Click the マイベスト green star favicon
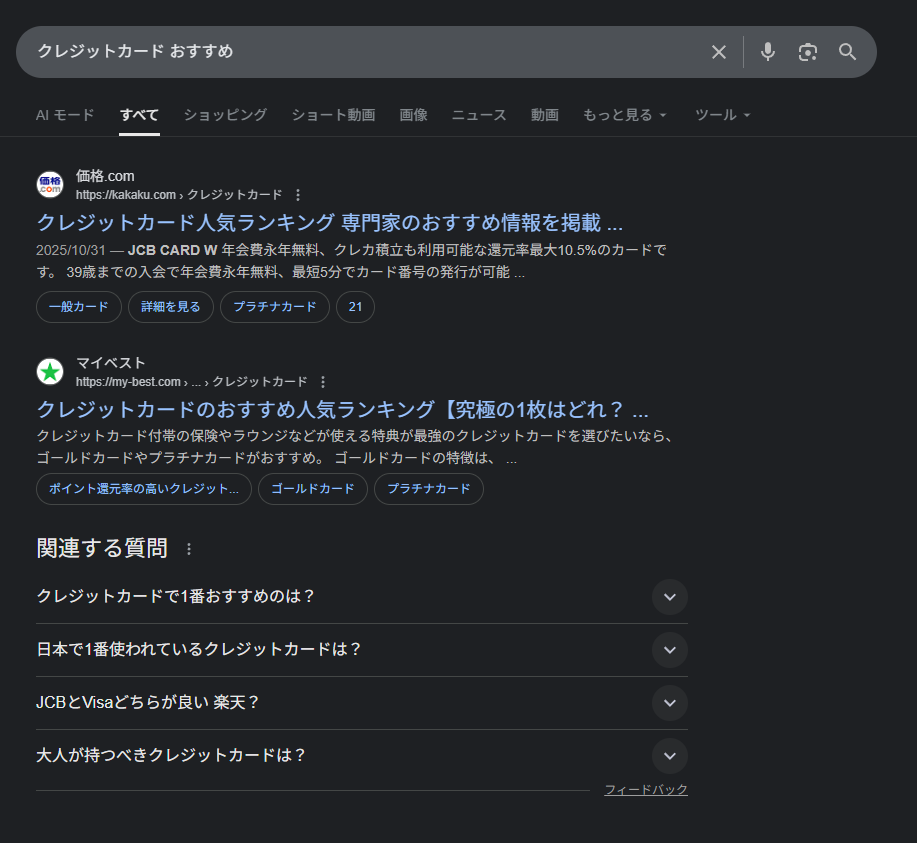 pyautogui.click(x=50, y=372)
